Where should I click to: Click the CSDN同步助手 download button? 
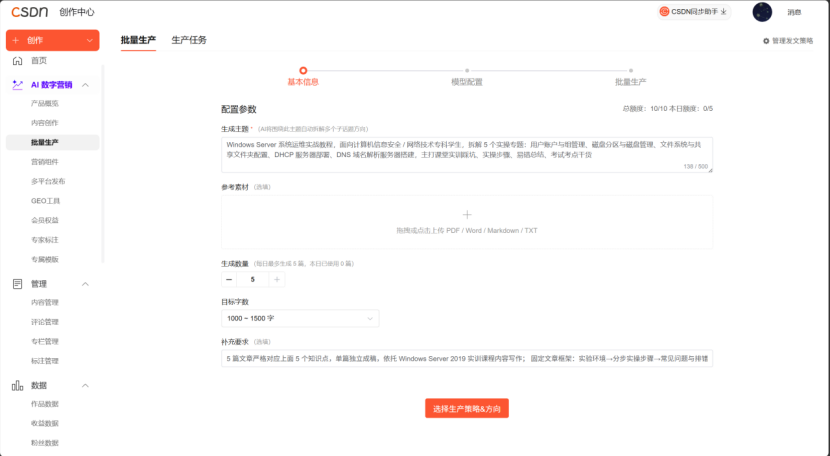[x=694, y=12]
